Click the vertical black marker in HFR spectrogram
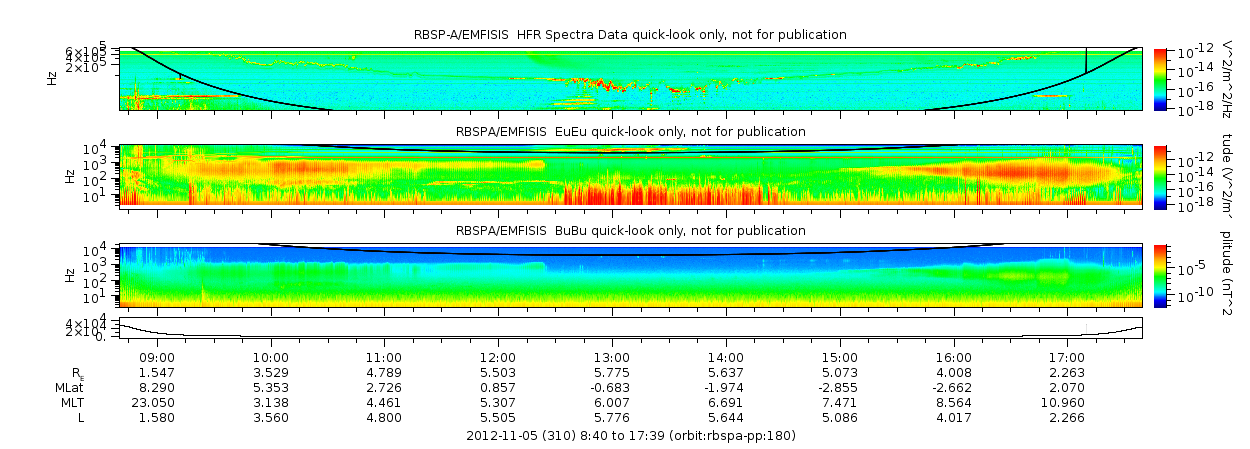Image resolution: width=1250 pixels, height=449 pixels. [x=1086, y=60]
